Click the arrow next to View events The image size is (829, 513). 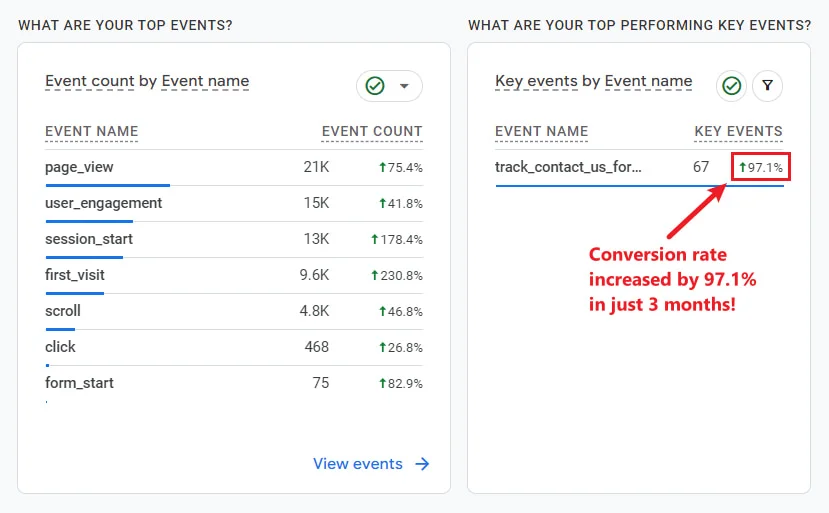tap(422, 464)
